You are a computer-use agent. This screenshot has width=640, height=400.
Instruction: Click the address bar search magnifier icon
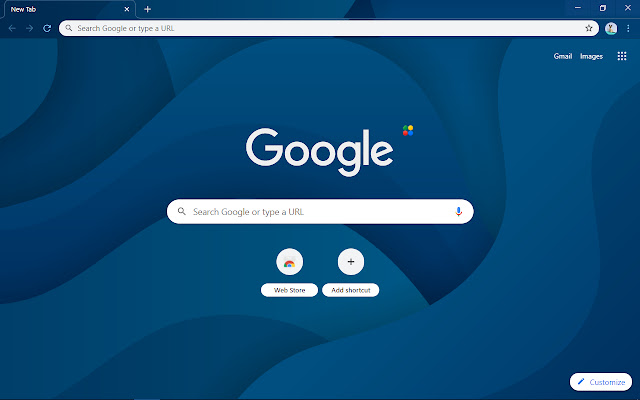coord(69,28)
